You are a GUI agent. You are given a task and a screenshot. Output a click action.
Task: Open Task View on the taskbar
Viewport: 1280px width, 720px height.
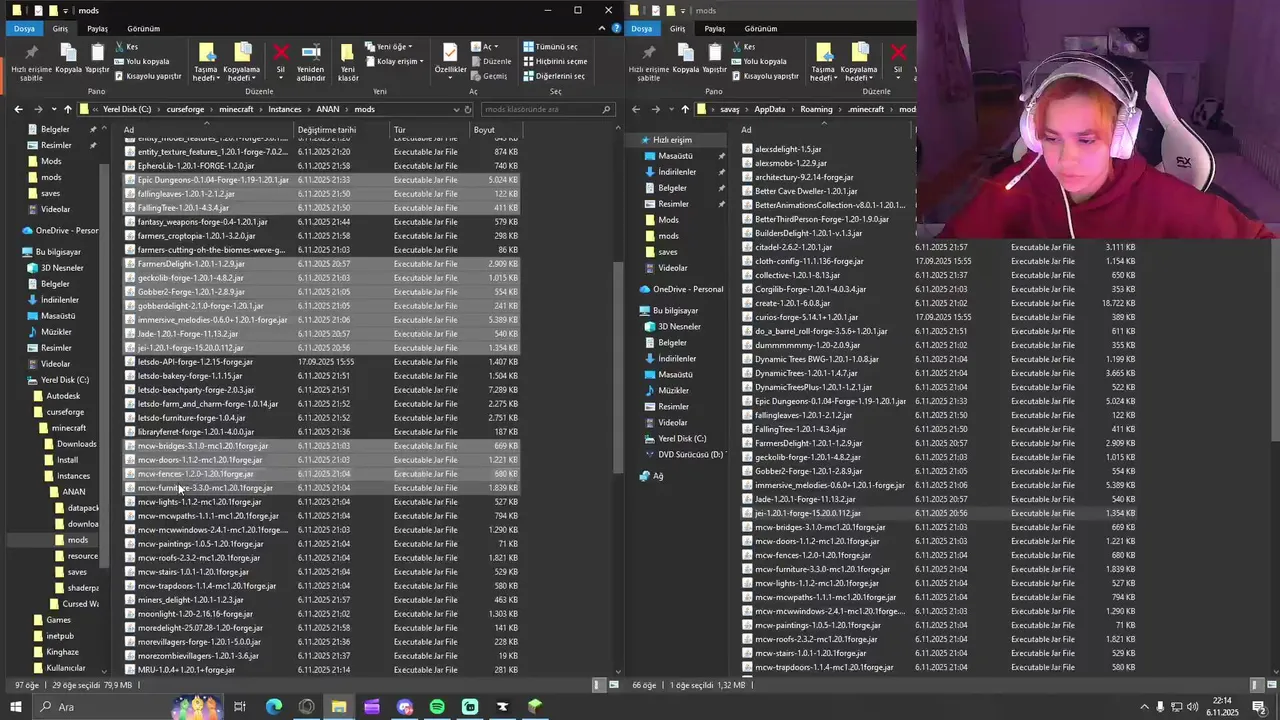[240, 707]
